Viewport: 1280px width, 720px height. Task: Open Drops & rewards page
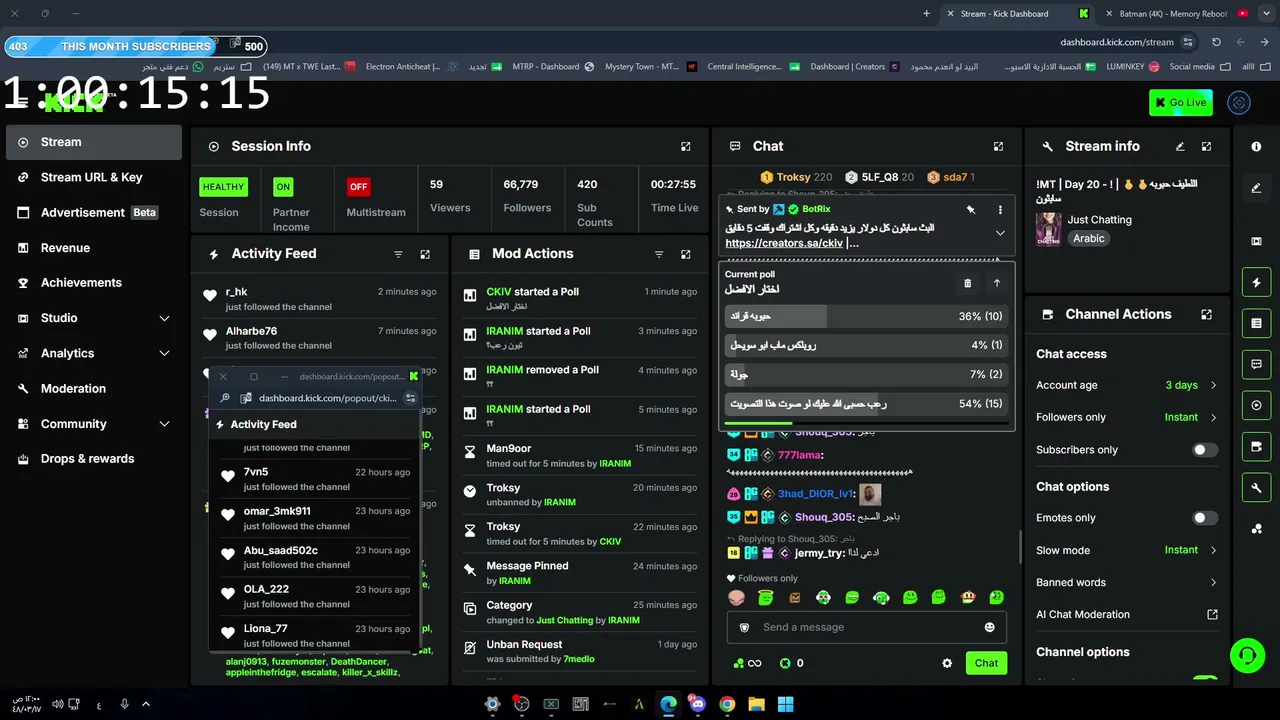click(94, 459)
